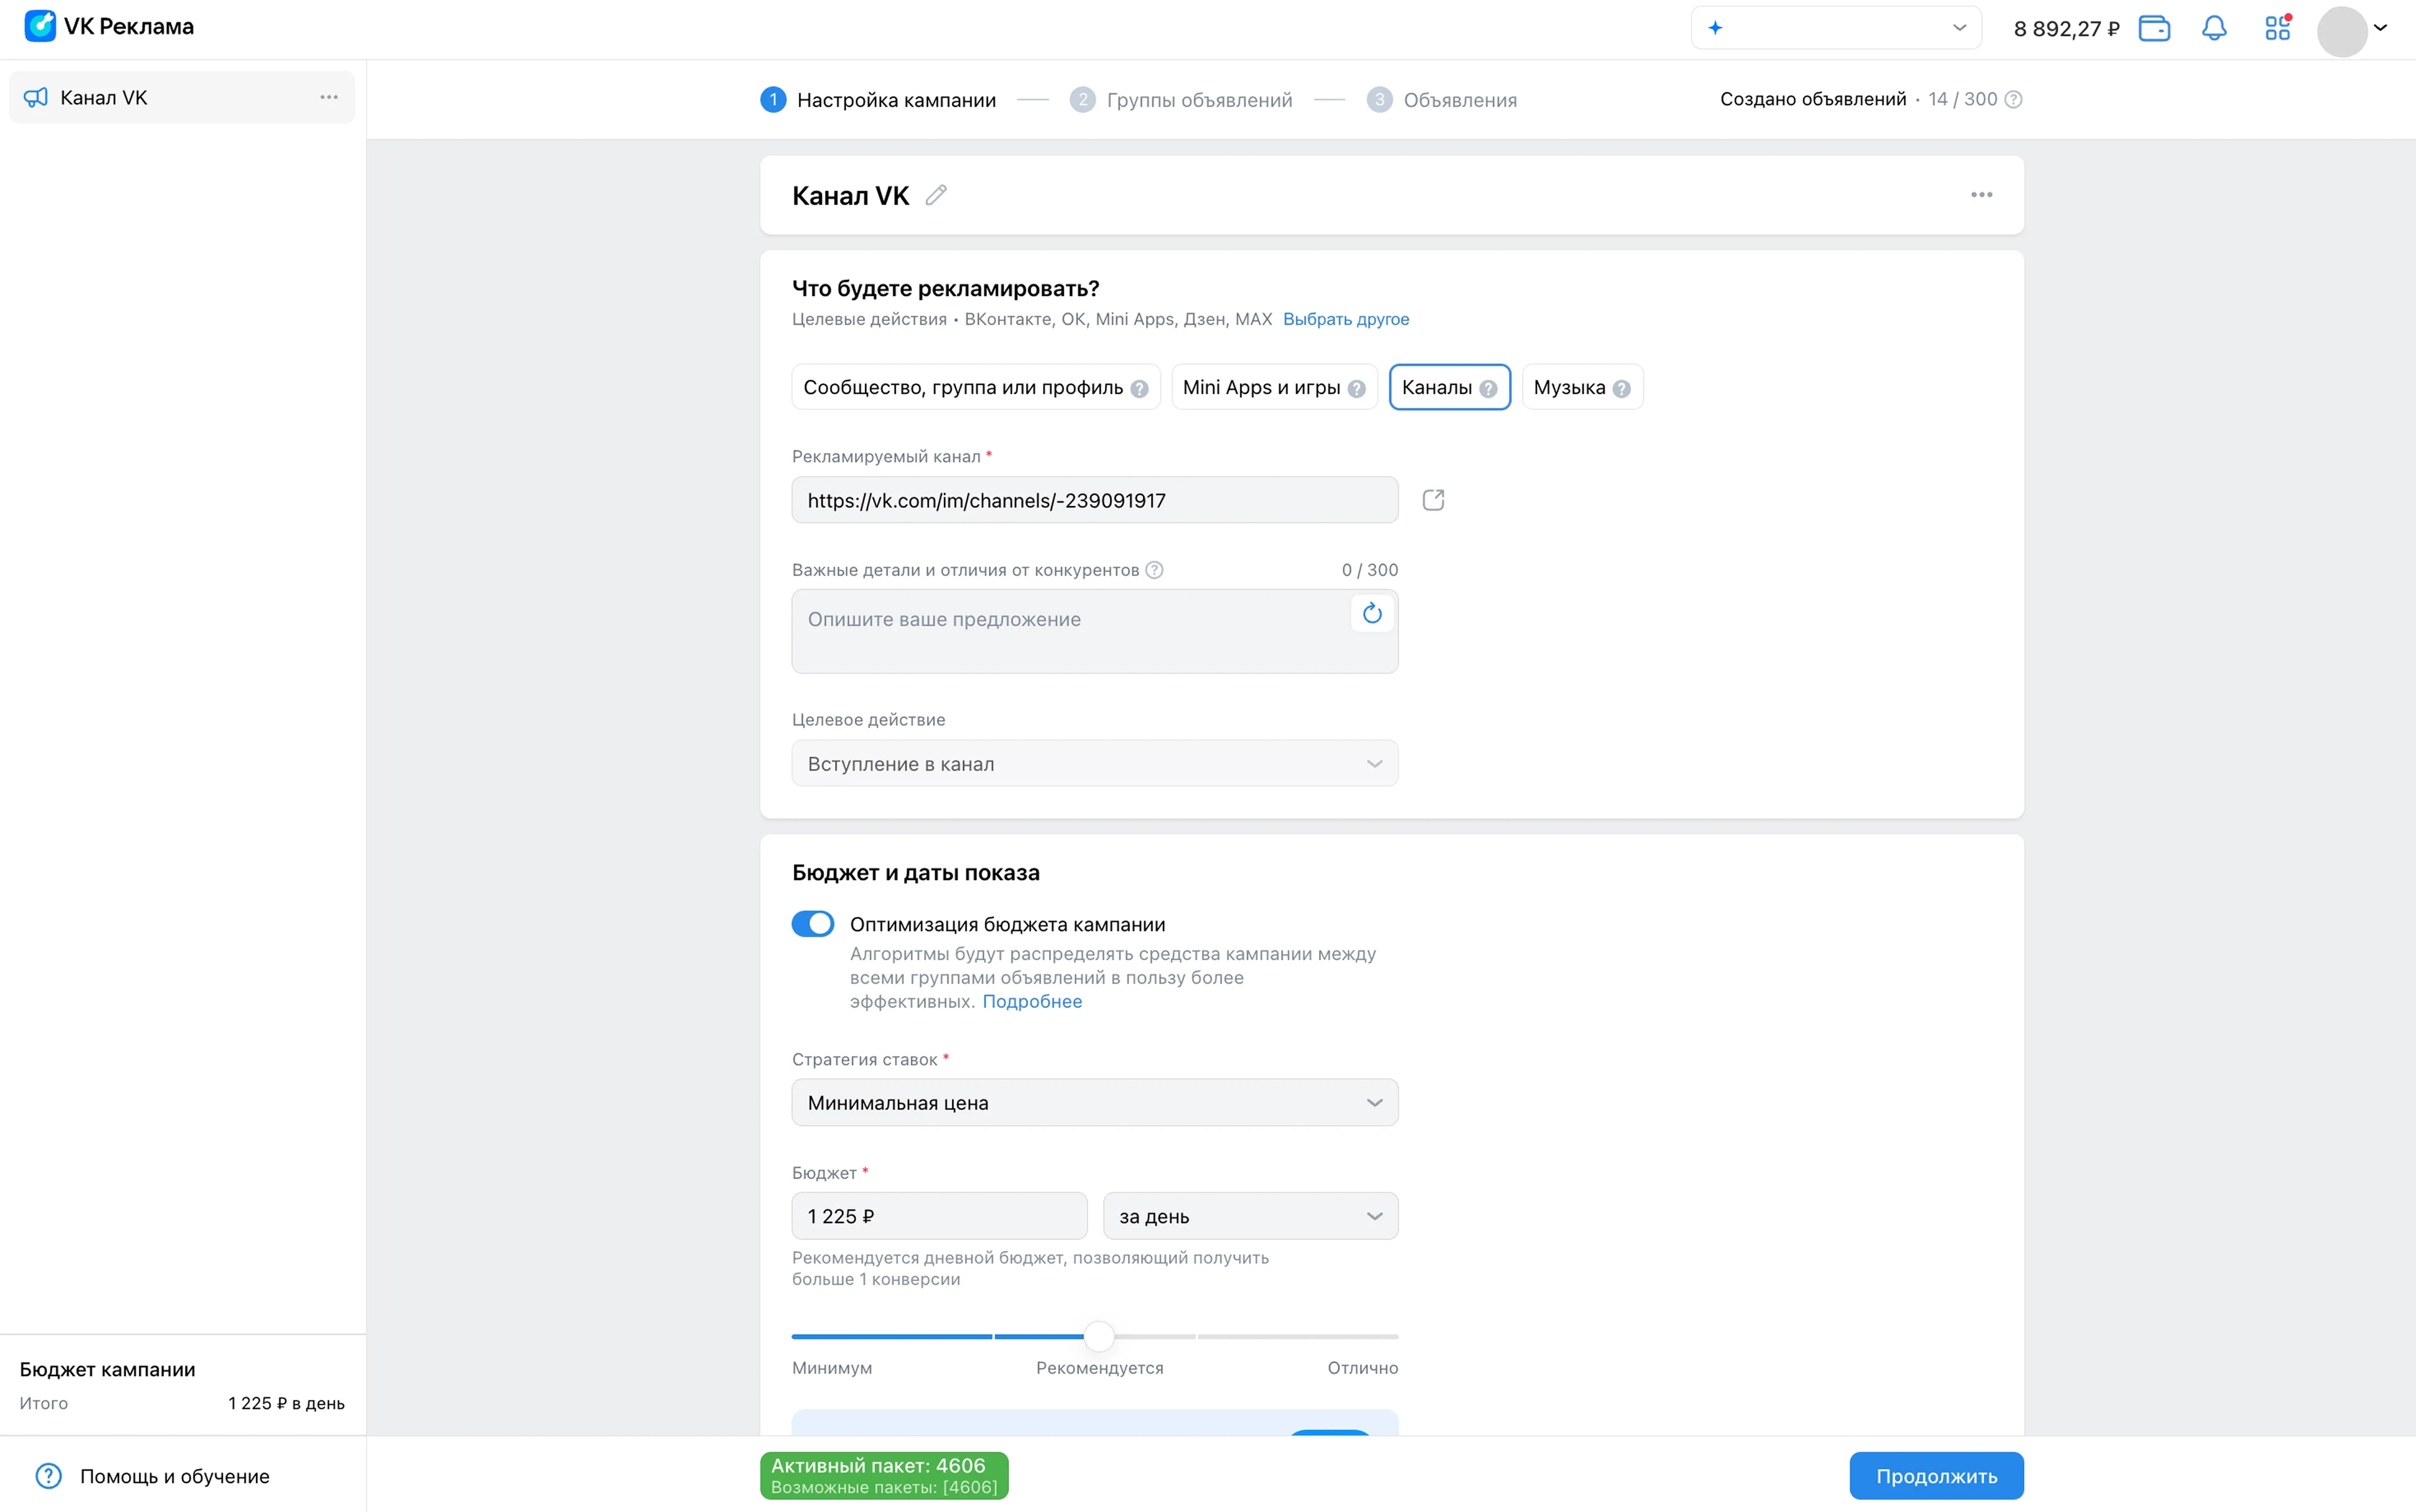2416x1512 pixels.
Task: Click the Отлично label under slider
Action: [1362, 1368]
